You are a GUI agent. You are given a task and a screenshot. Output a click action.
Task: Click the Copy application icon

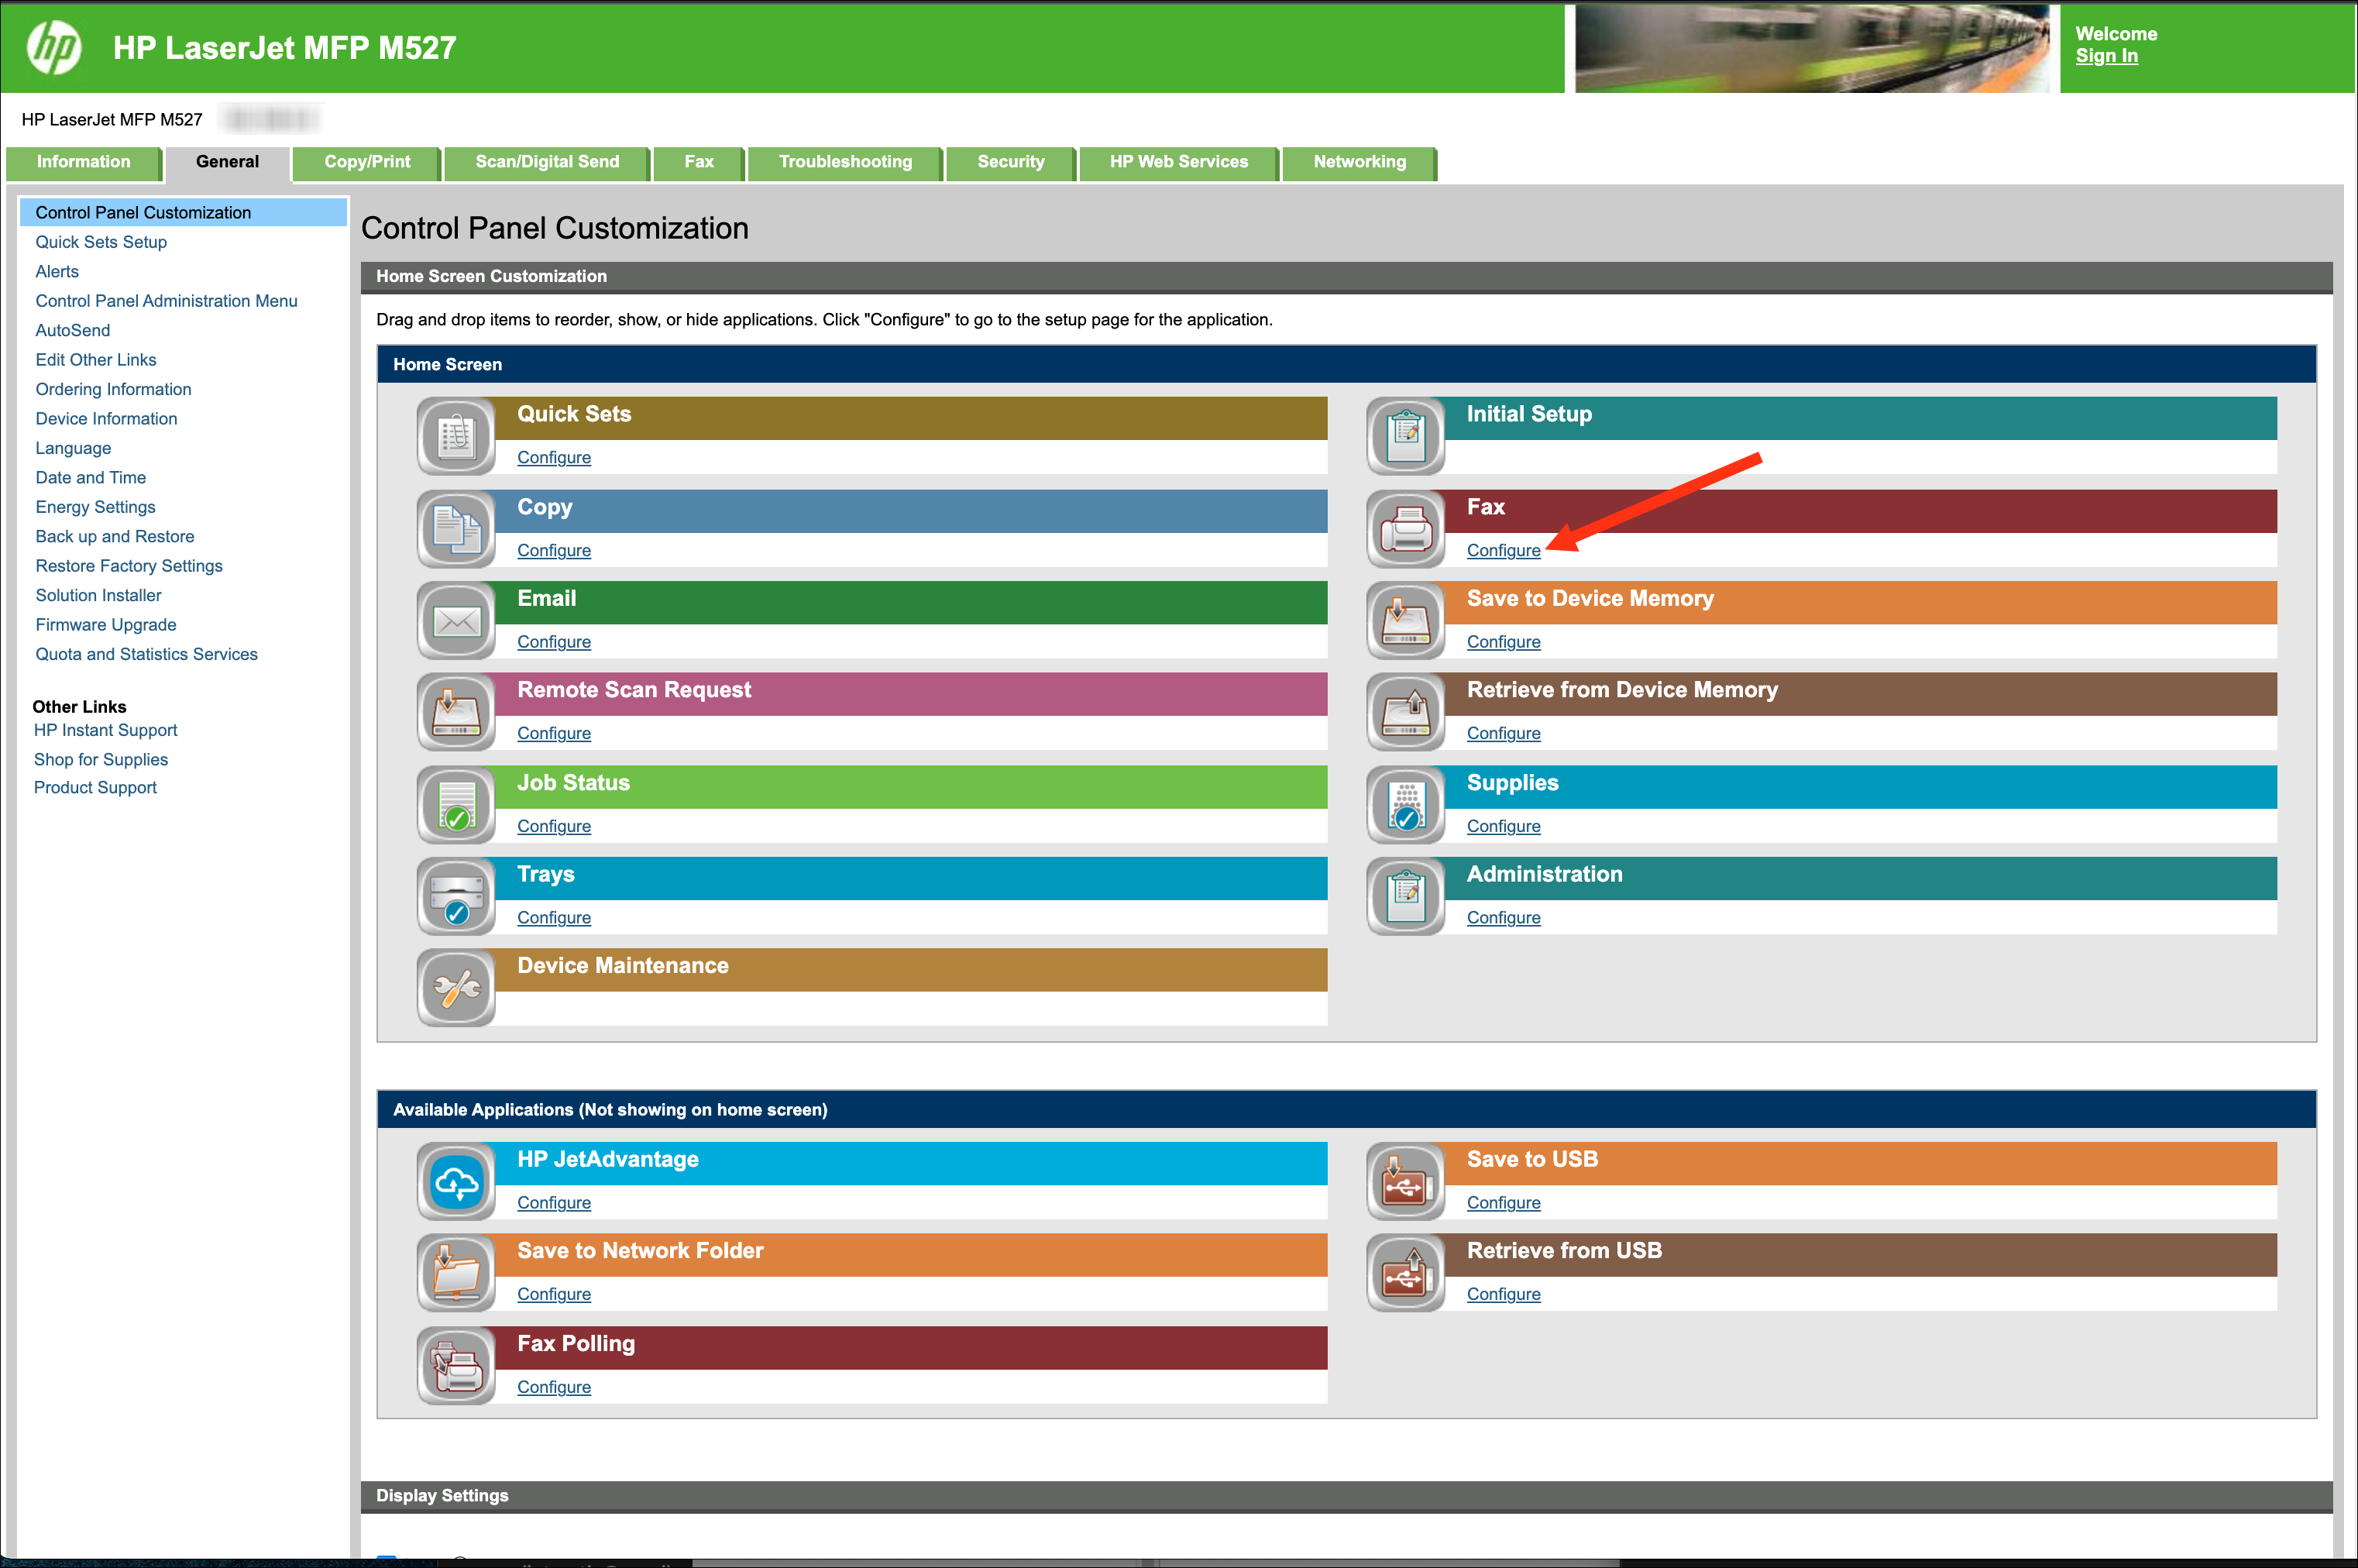(456, 529)
